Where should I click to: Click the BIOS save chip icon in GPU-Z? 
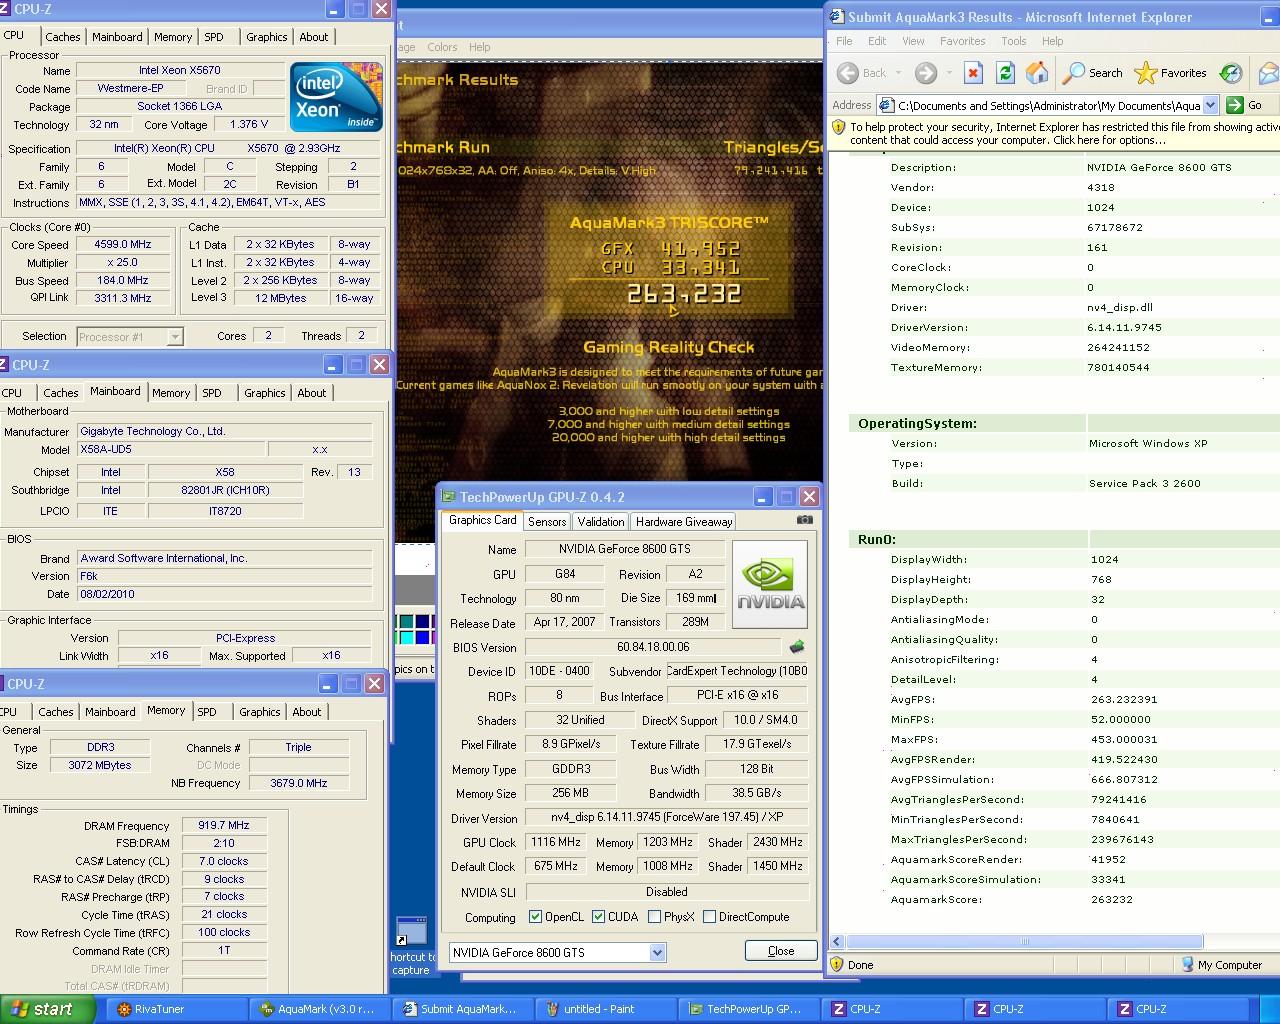coord(797,647)
